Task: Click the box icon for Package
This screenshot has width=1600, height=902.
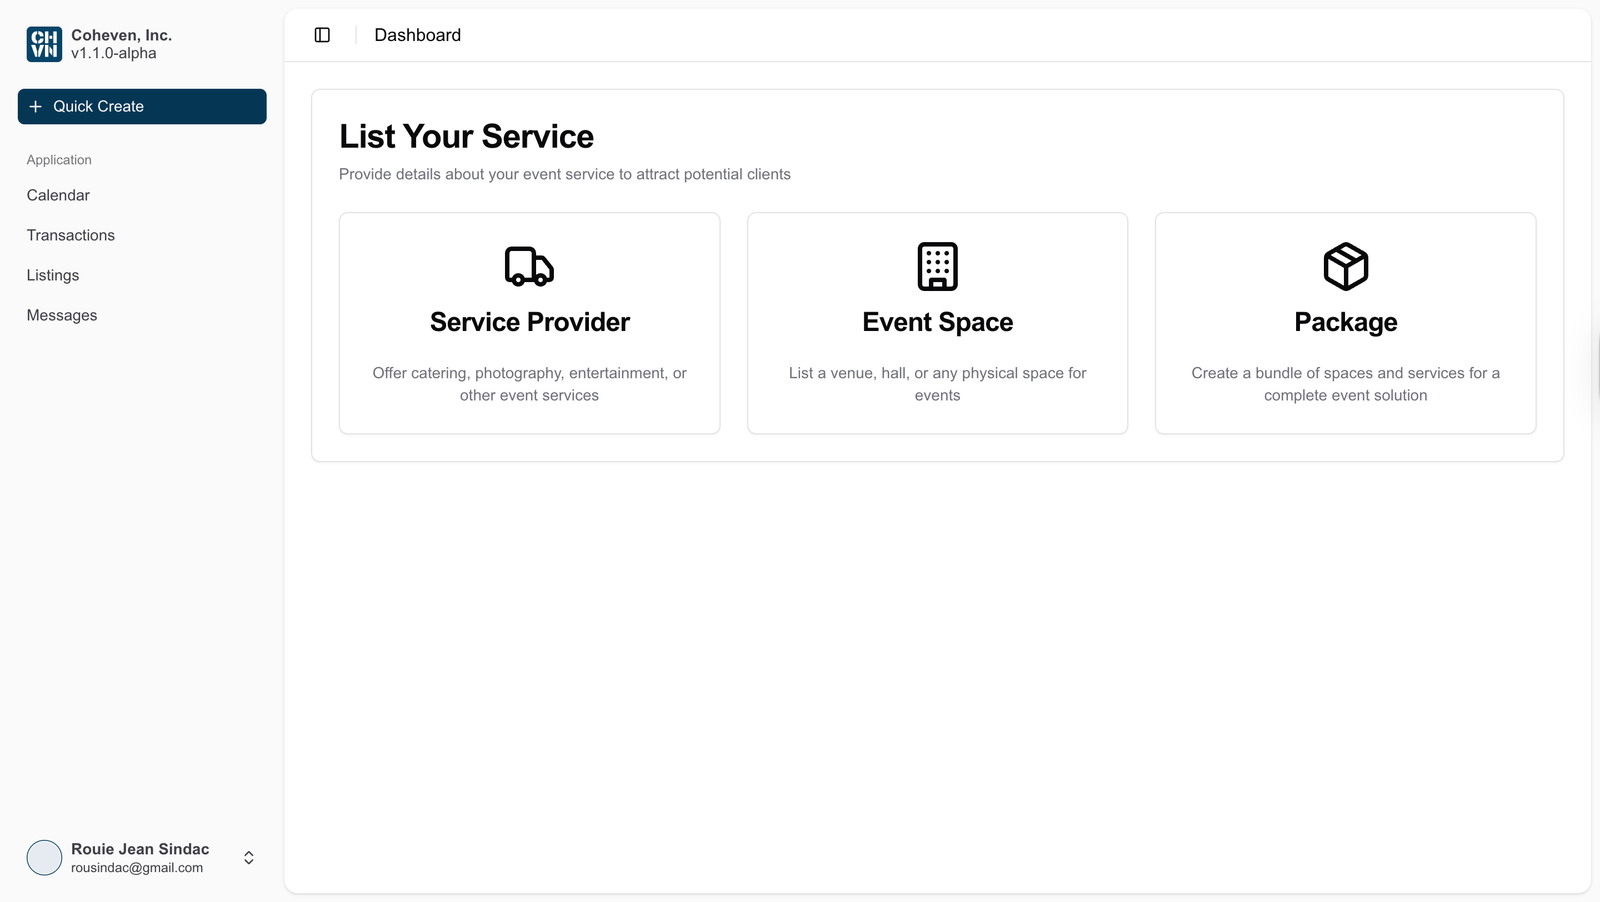Action: click(x=1345, y=267)
